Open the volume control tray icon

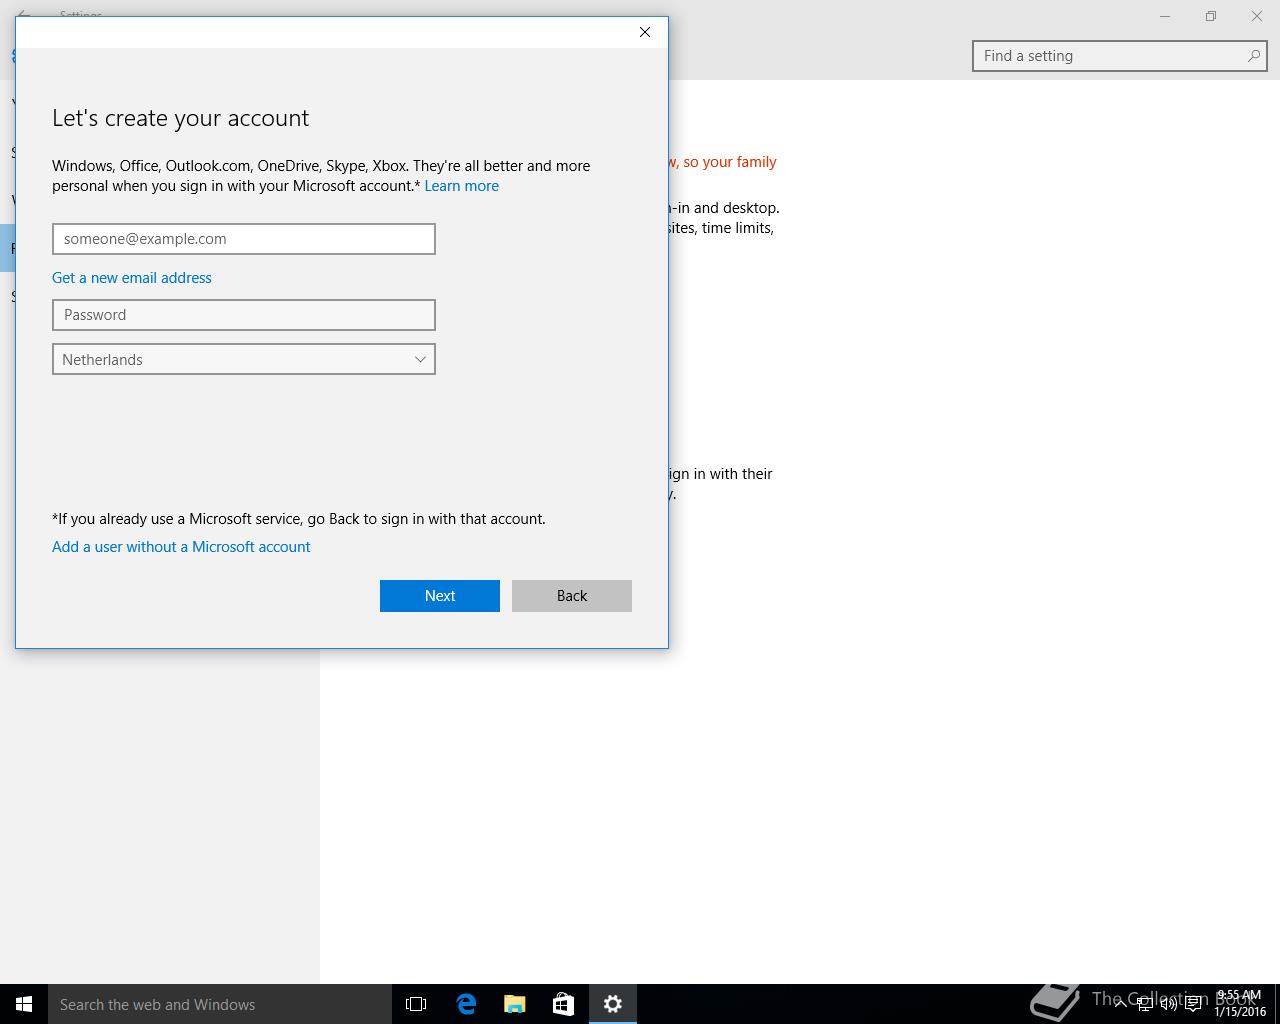click(1169, 1004)
